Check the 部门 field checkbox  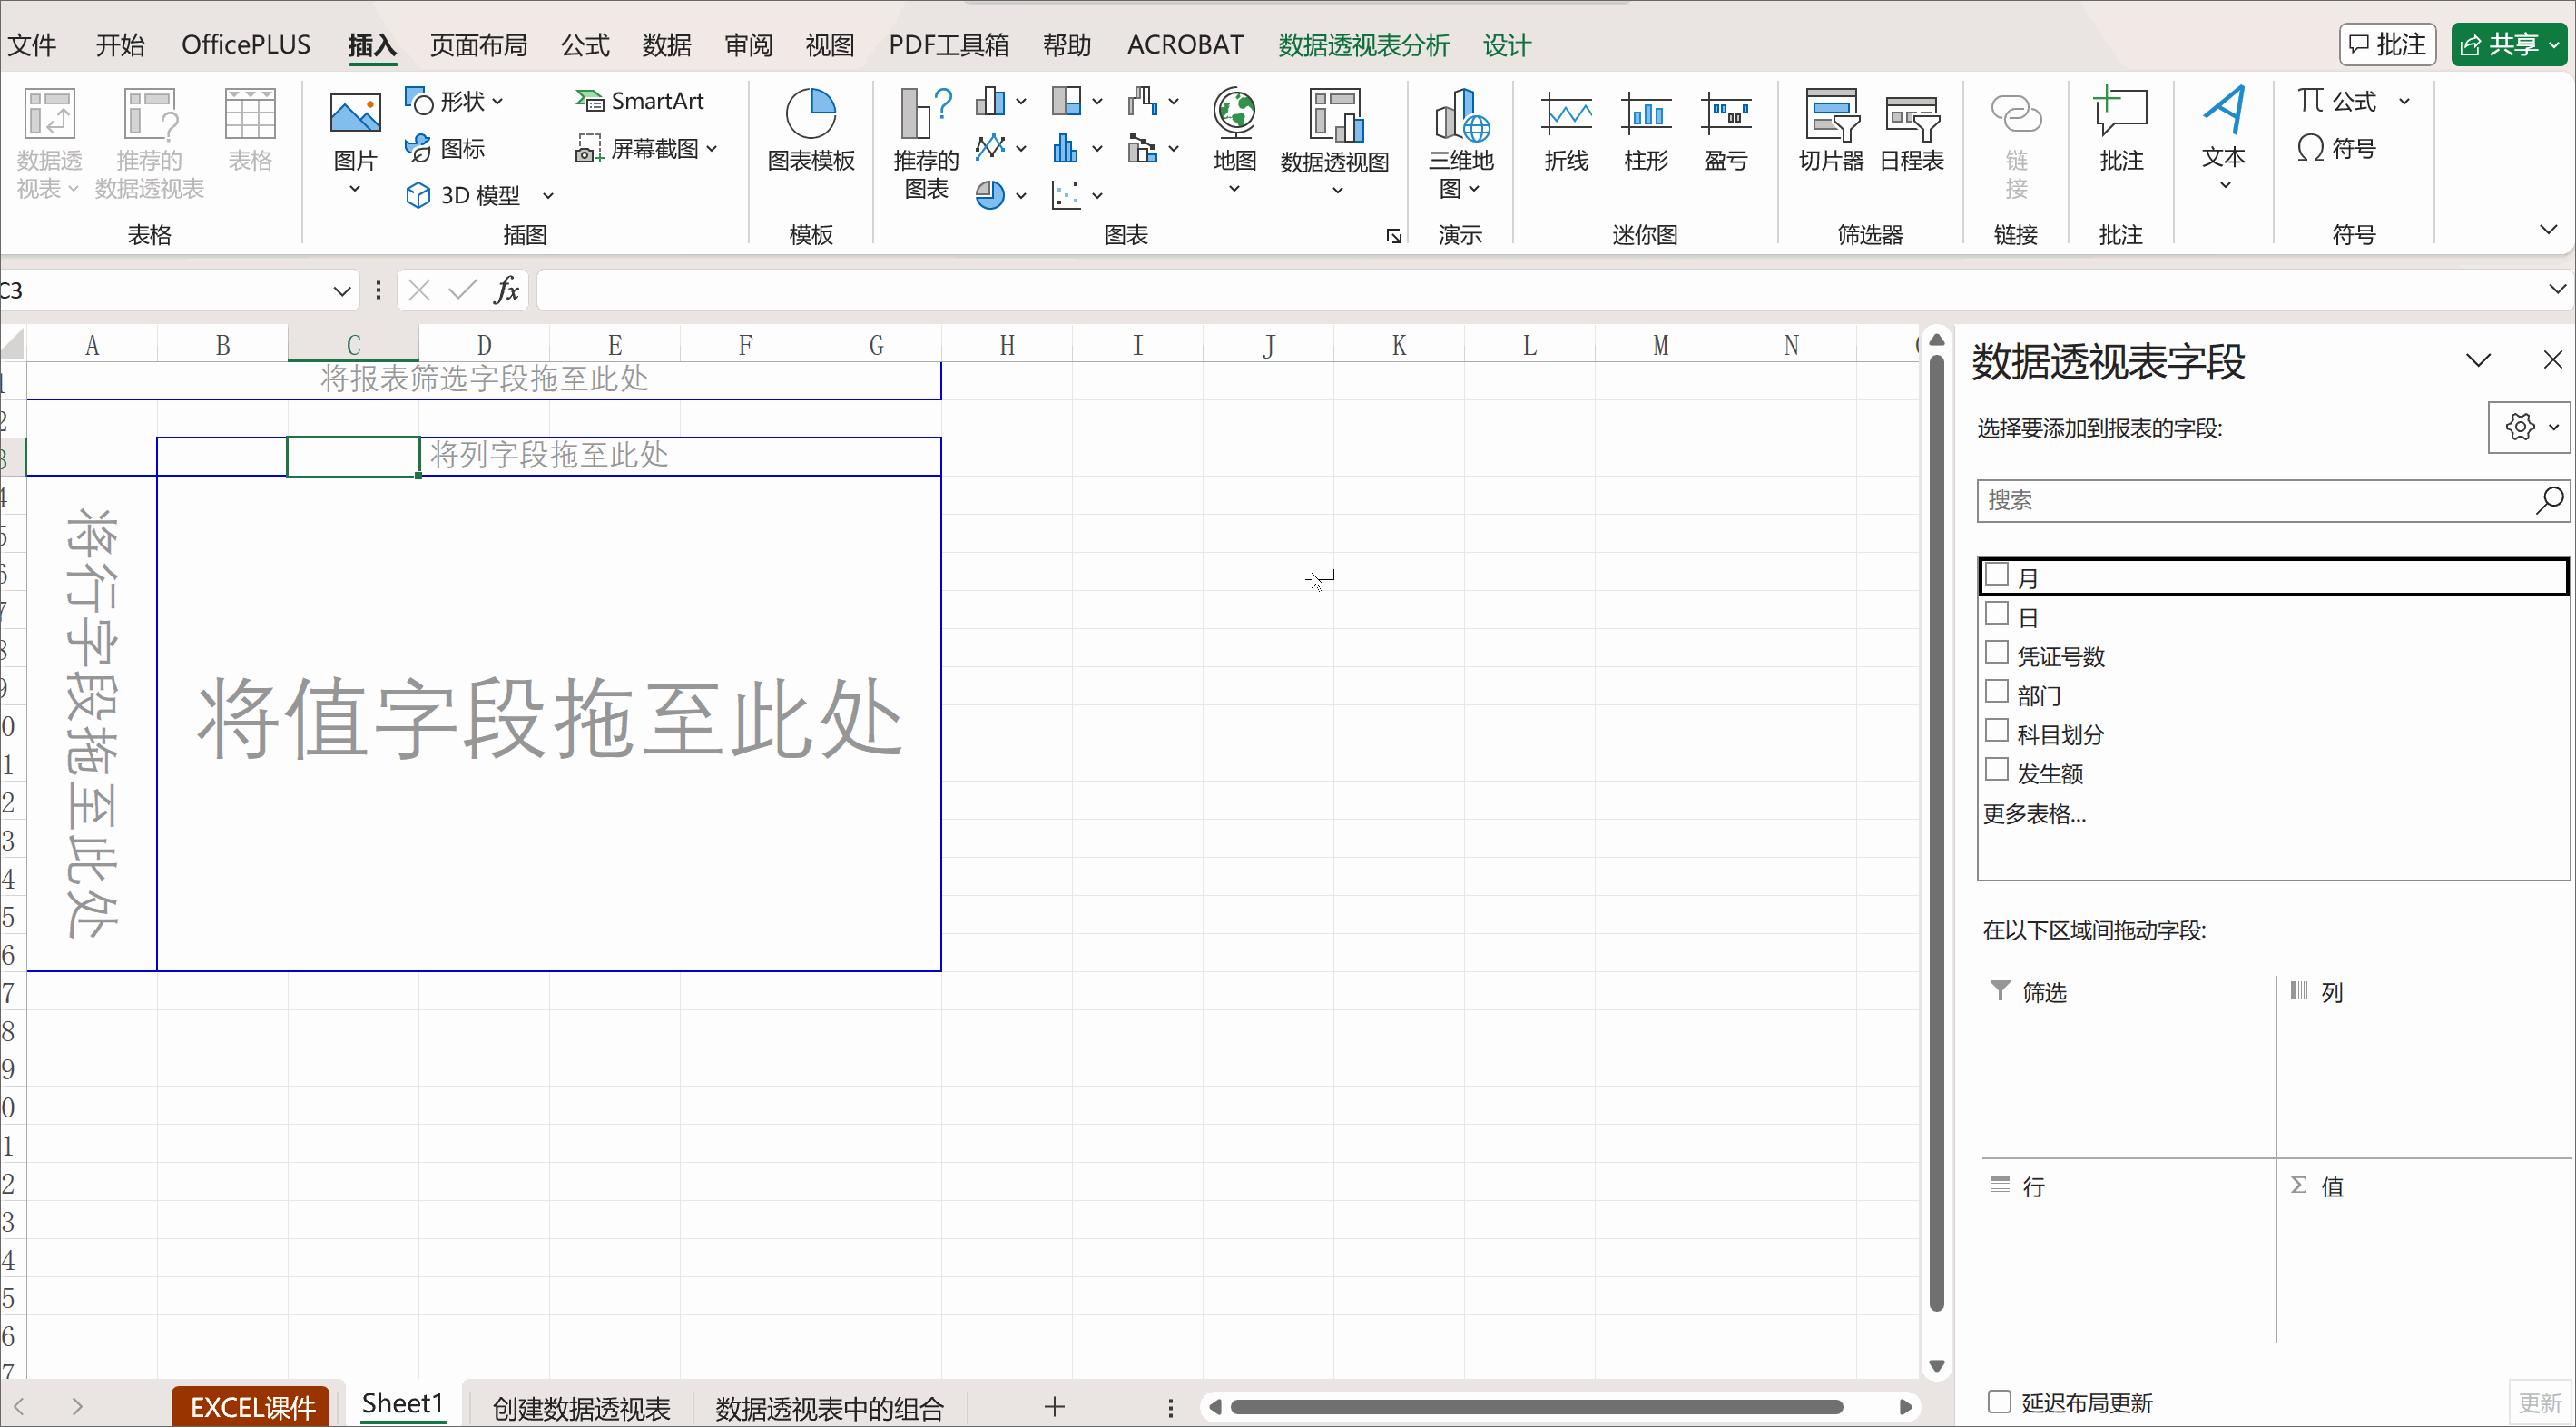[x=1997, y=692]
